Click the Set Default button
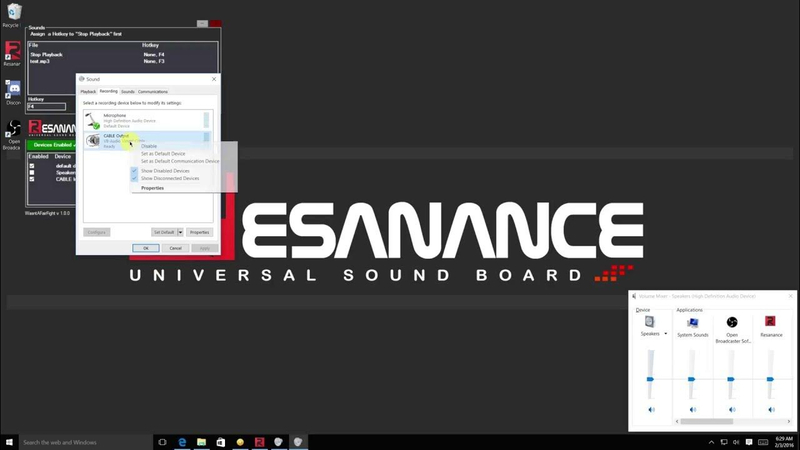Image resolution: width=800 pixels, height=450 pixels. pos(164,232)
